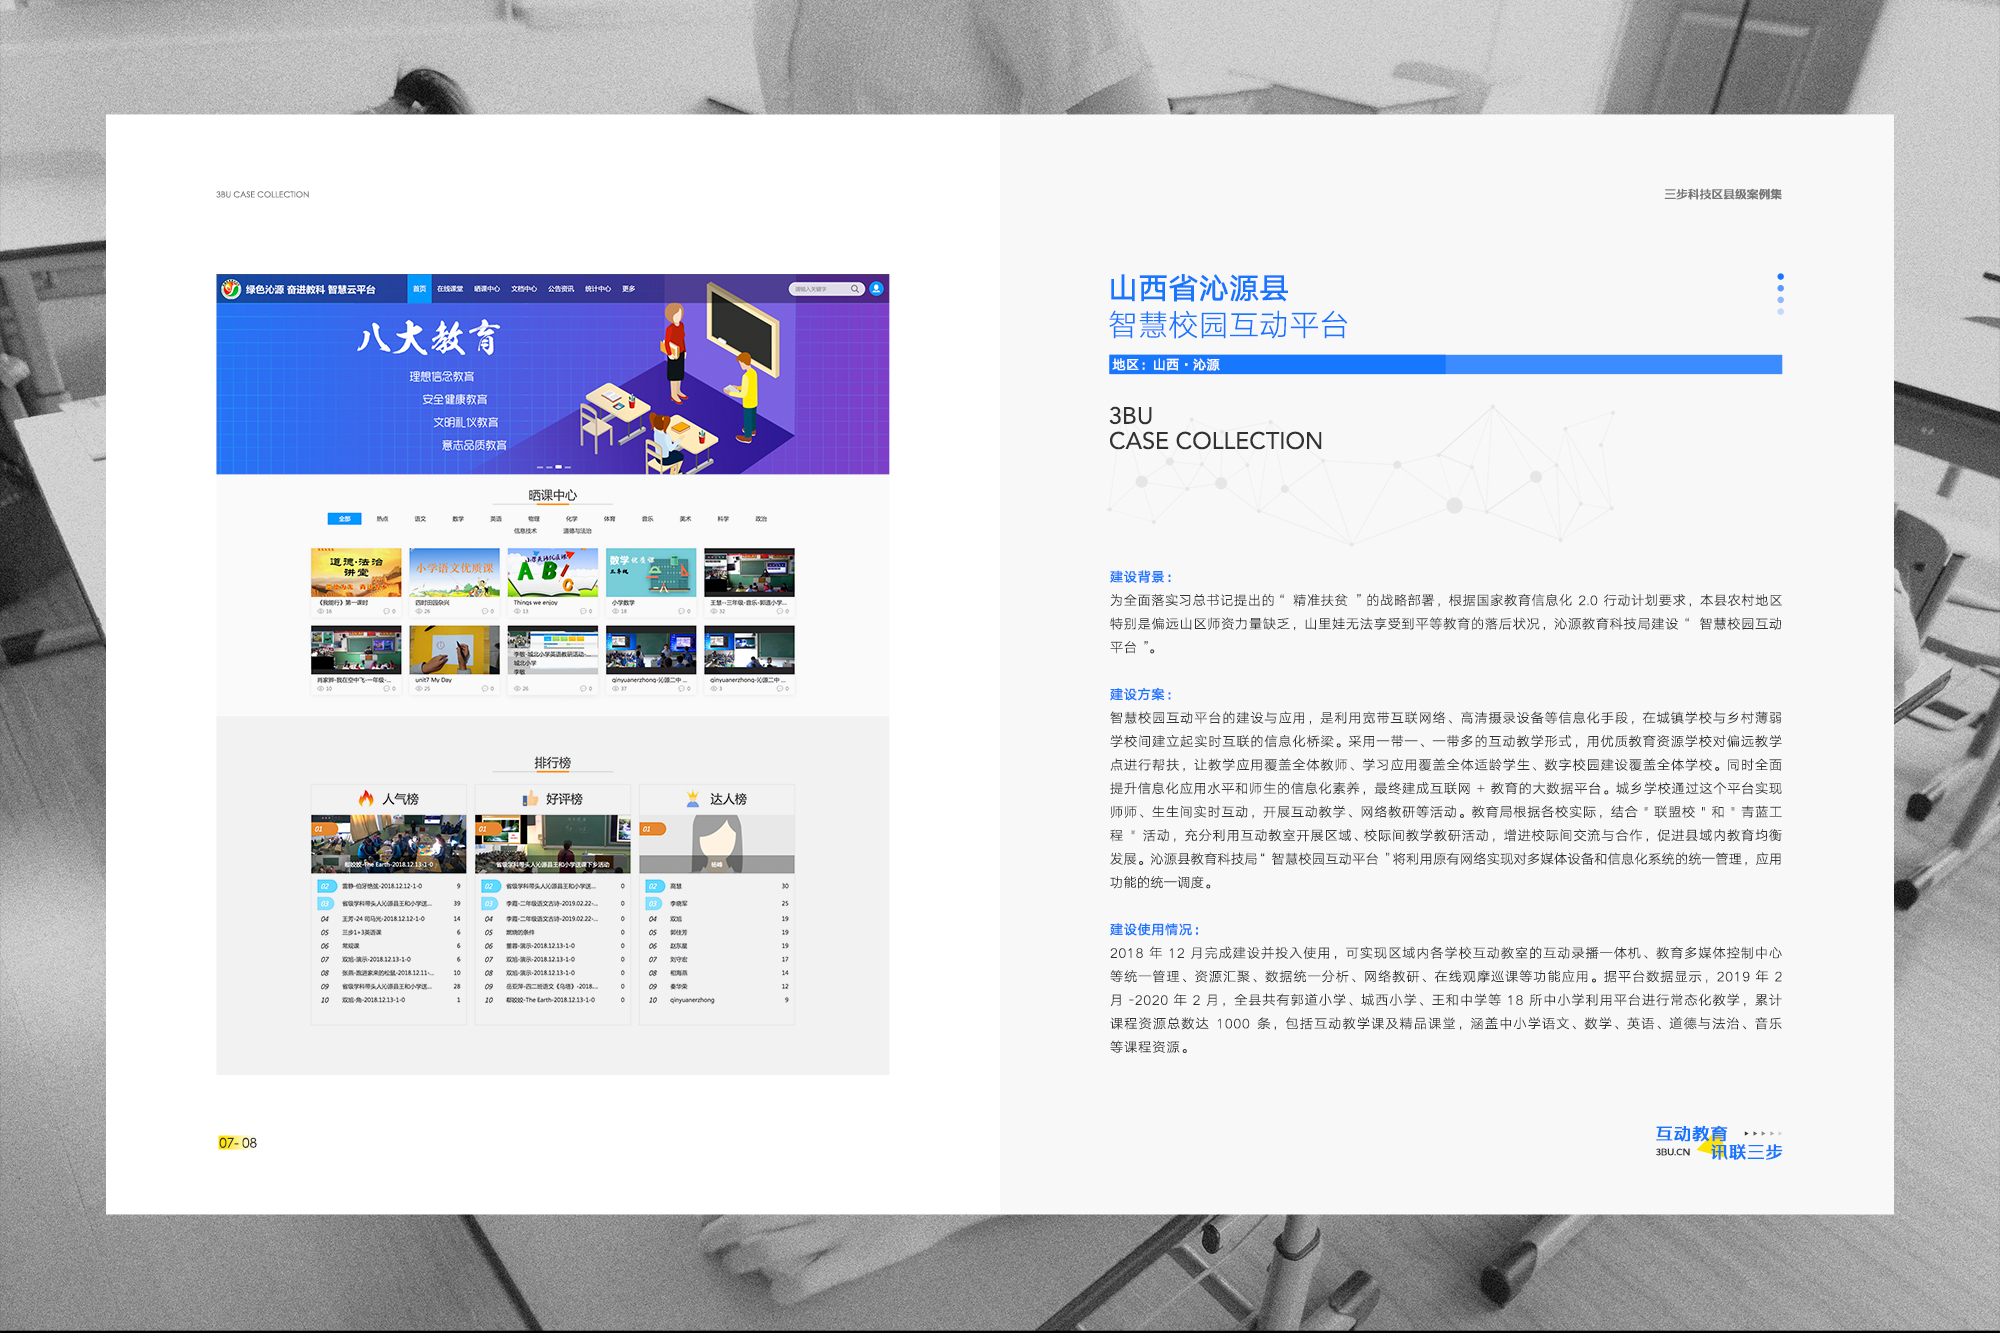
Task: Click the search magnifier icon
Action: pos(855,289)
